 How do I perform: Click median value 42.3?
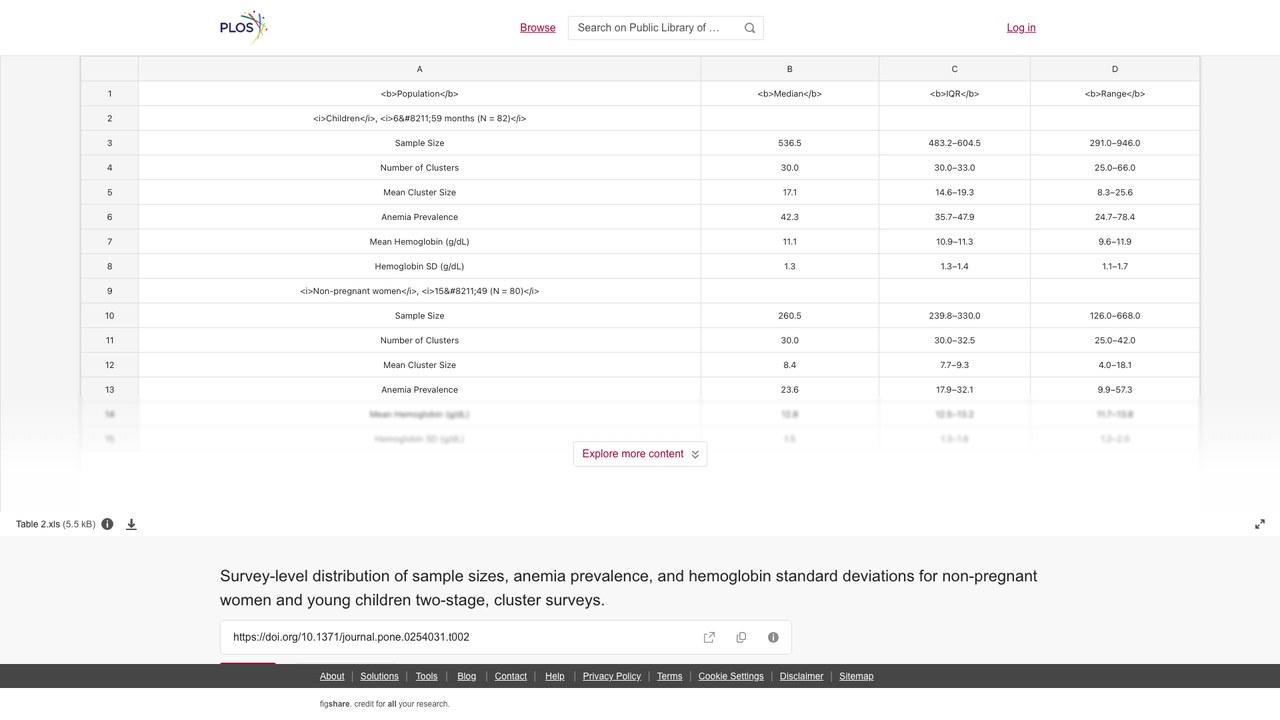click(x=790, y=217)
